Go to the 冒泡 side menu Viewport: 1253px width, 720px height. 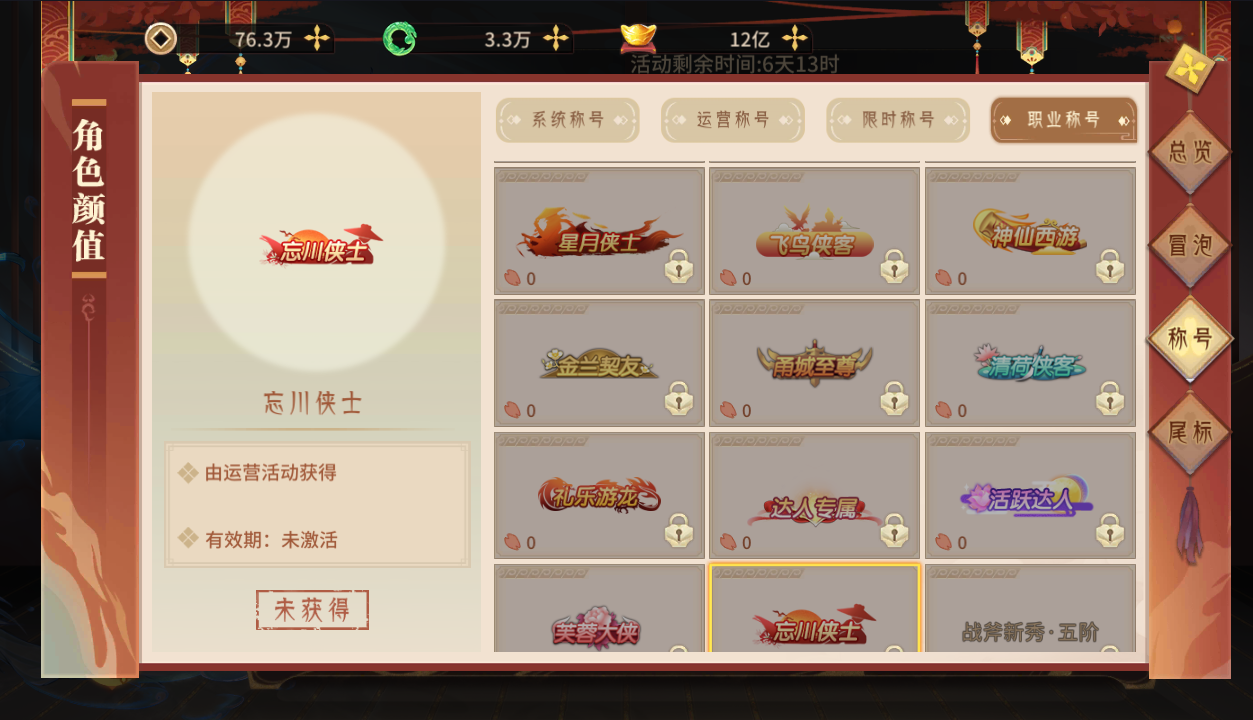pyautogui.click(x=1190, y=246)
